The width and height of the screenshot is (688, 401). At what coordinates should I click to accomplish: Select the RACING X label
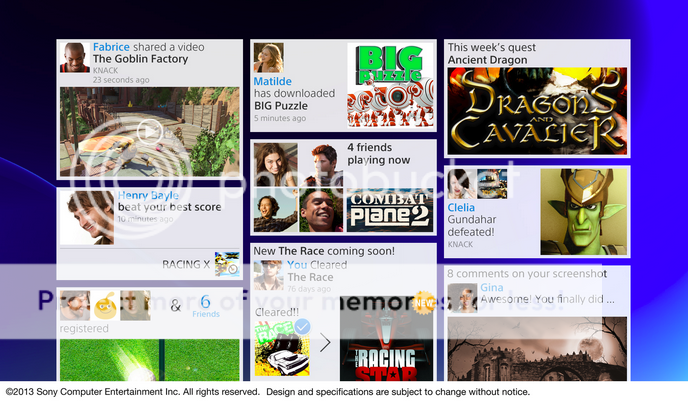186,265
